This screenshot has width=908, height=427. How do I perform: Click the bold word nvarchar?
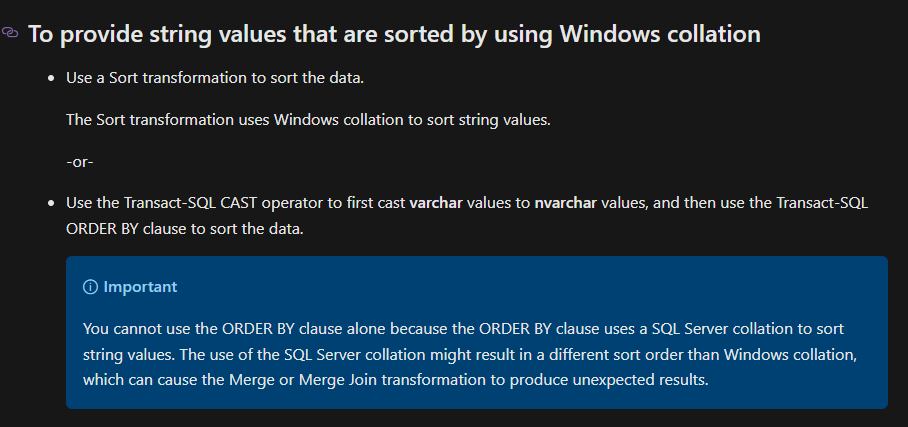pos(566,203)
